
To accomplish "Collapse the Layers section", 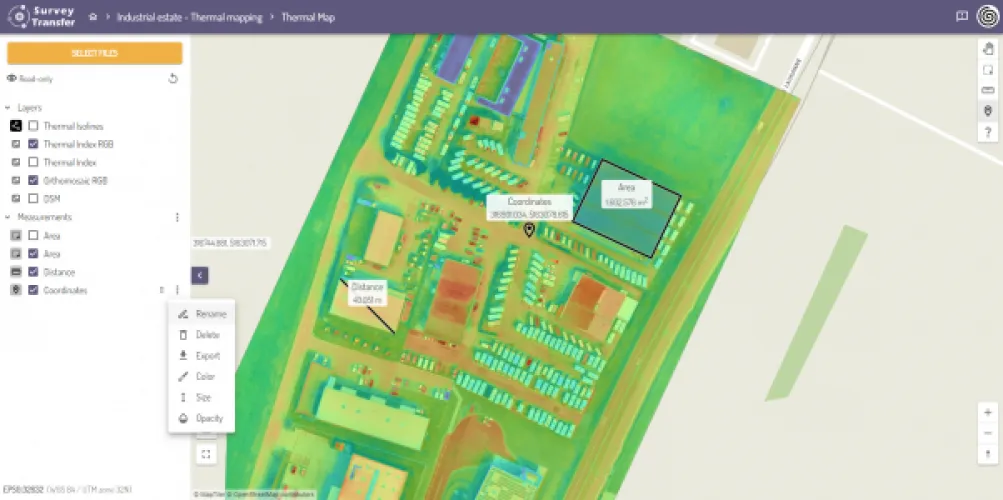I will tap(8, 107).
